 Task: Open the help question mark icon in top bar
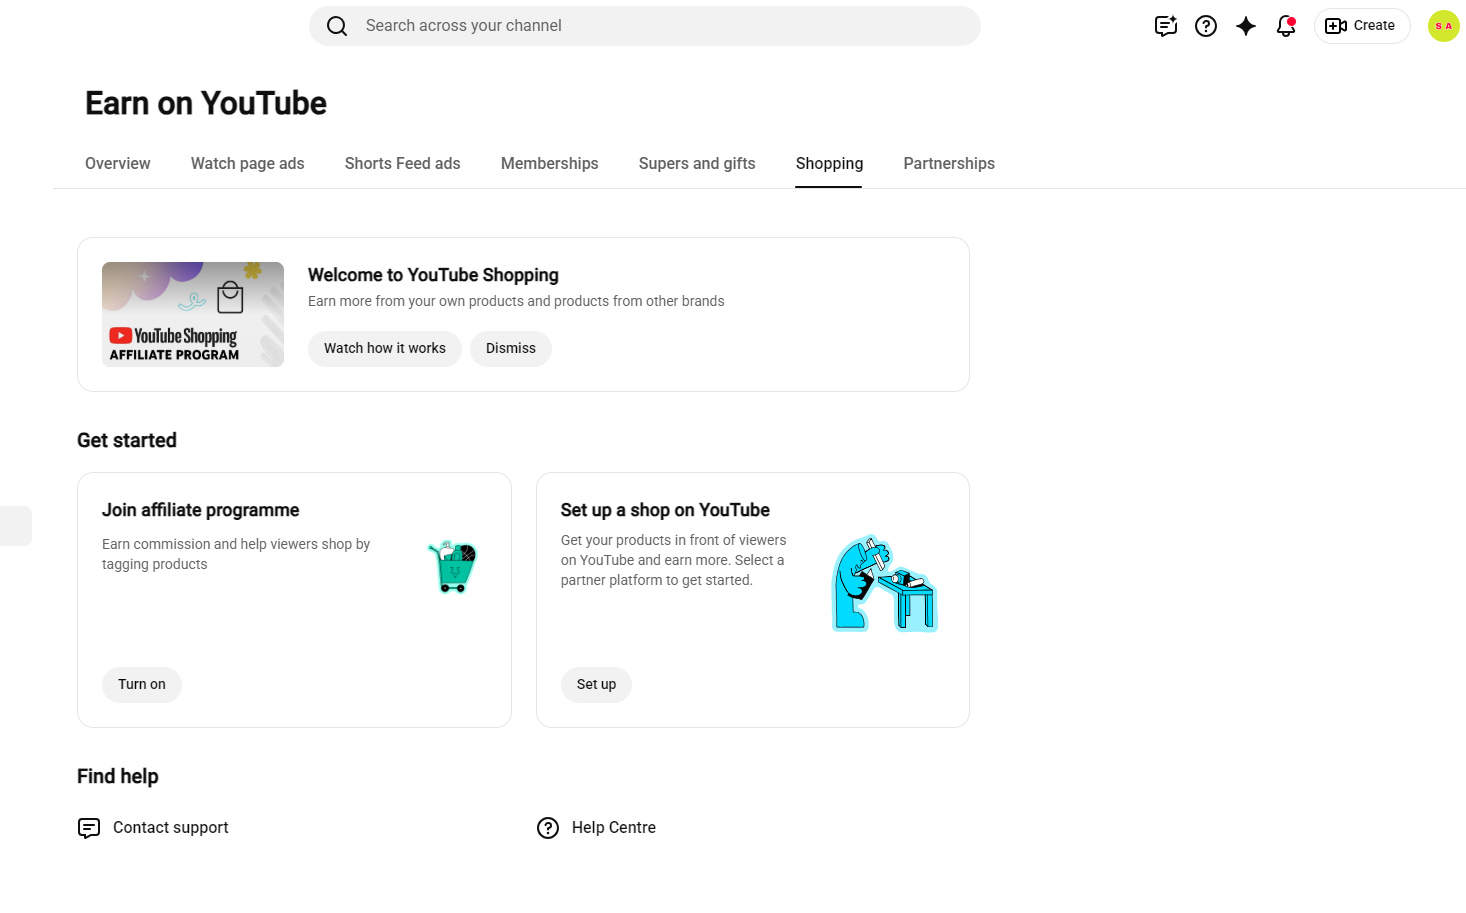pos(1206,26)
